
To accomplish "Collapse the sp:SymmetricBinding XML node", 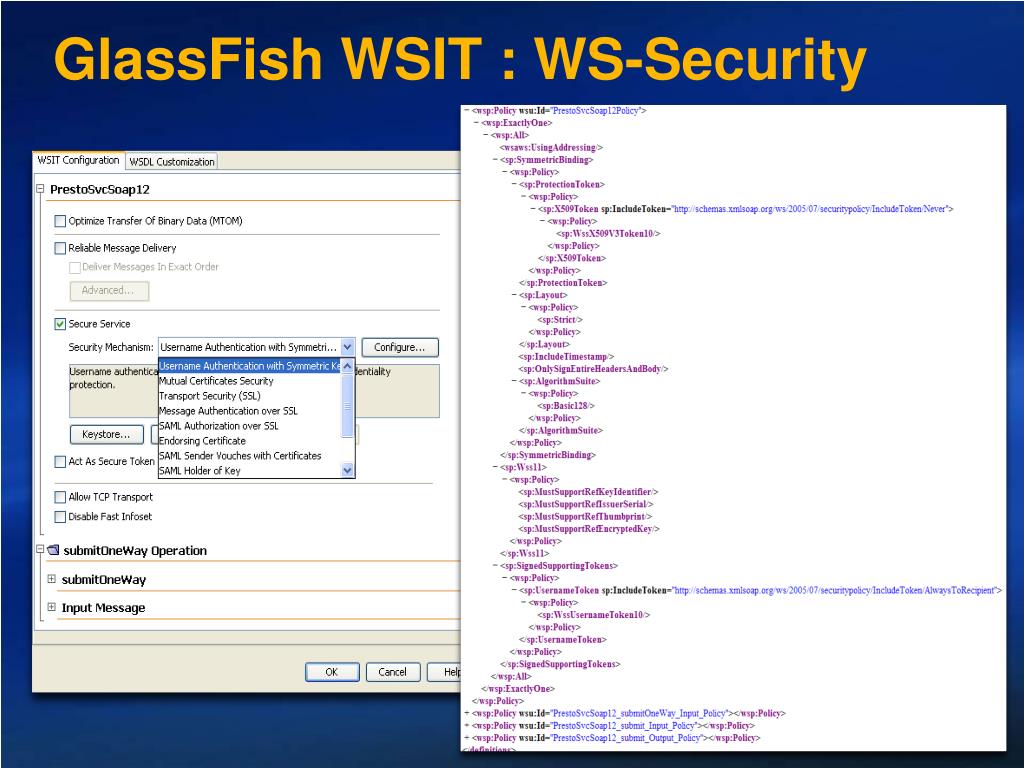I will click(495, 160).
